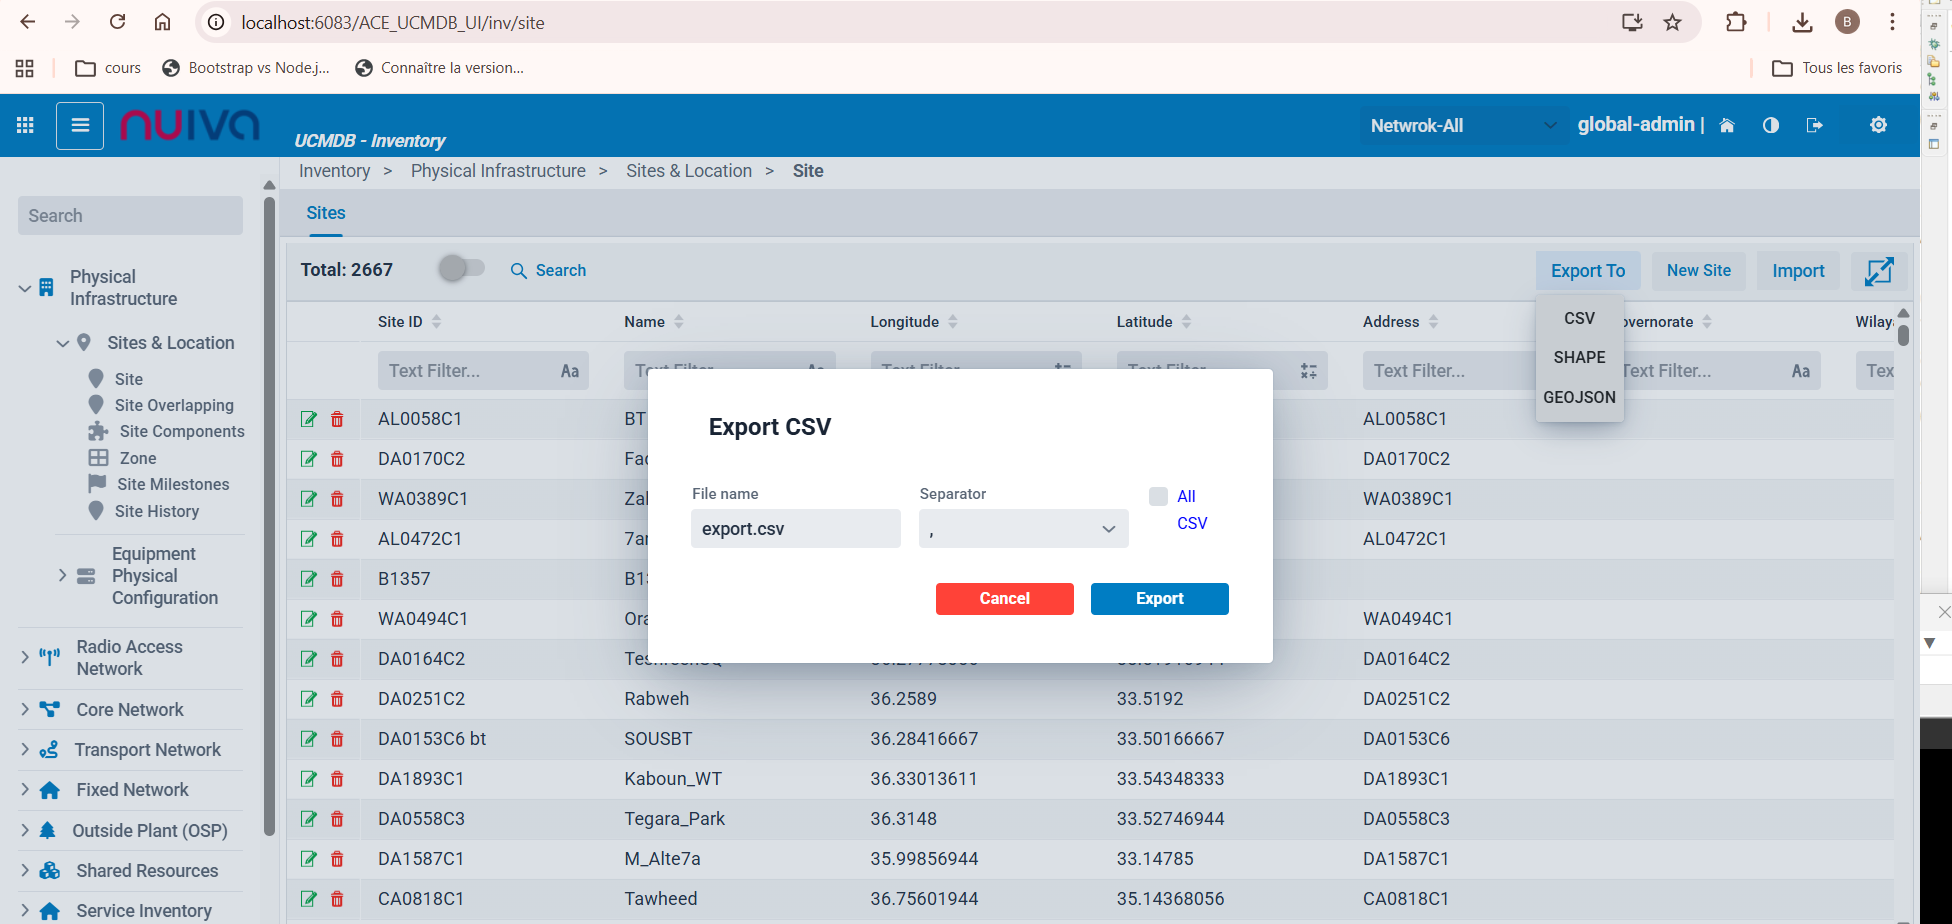
Task: Open the Netwrok-All dropdown
Action: (x=1462, y=126)
